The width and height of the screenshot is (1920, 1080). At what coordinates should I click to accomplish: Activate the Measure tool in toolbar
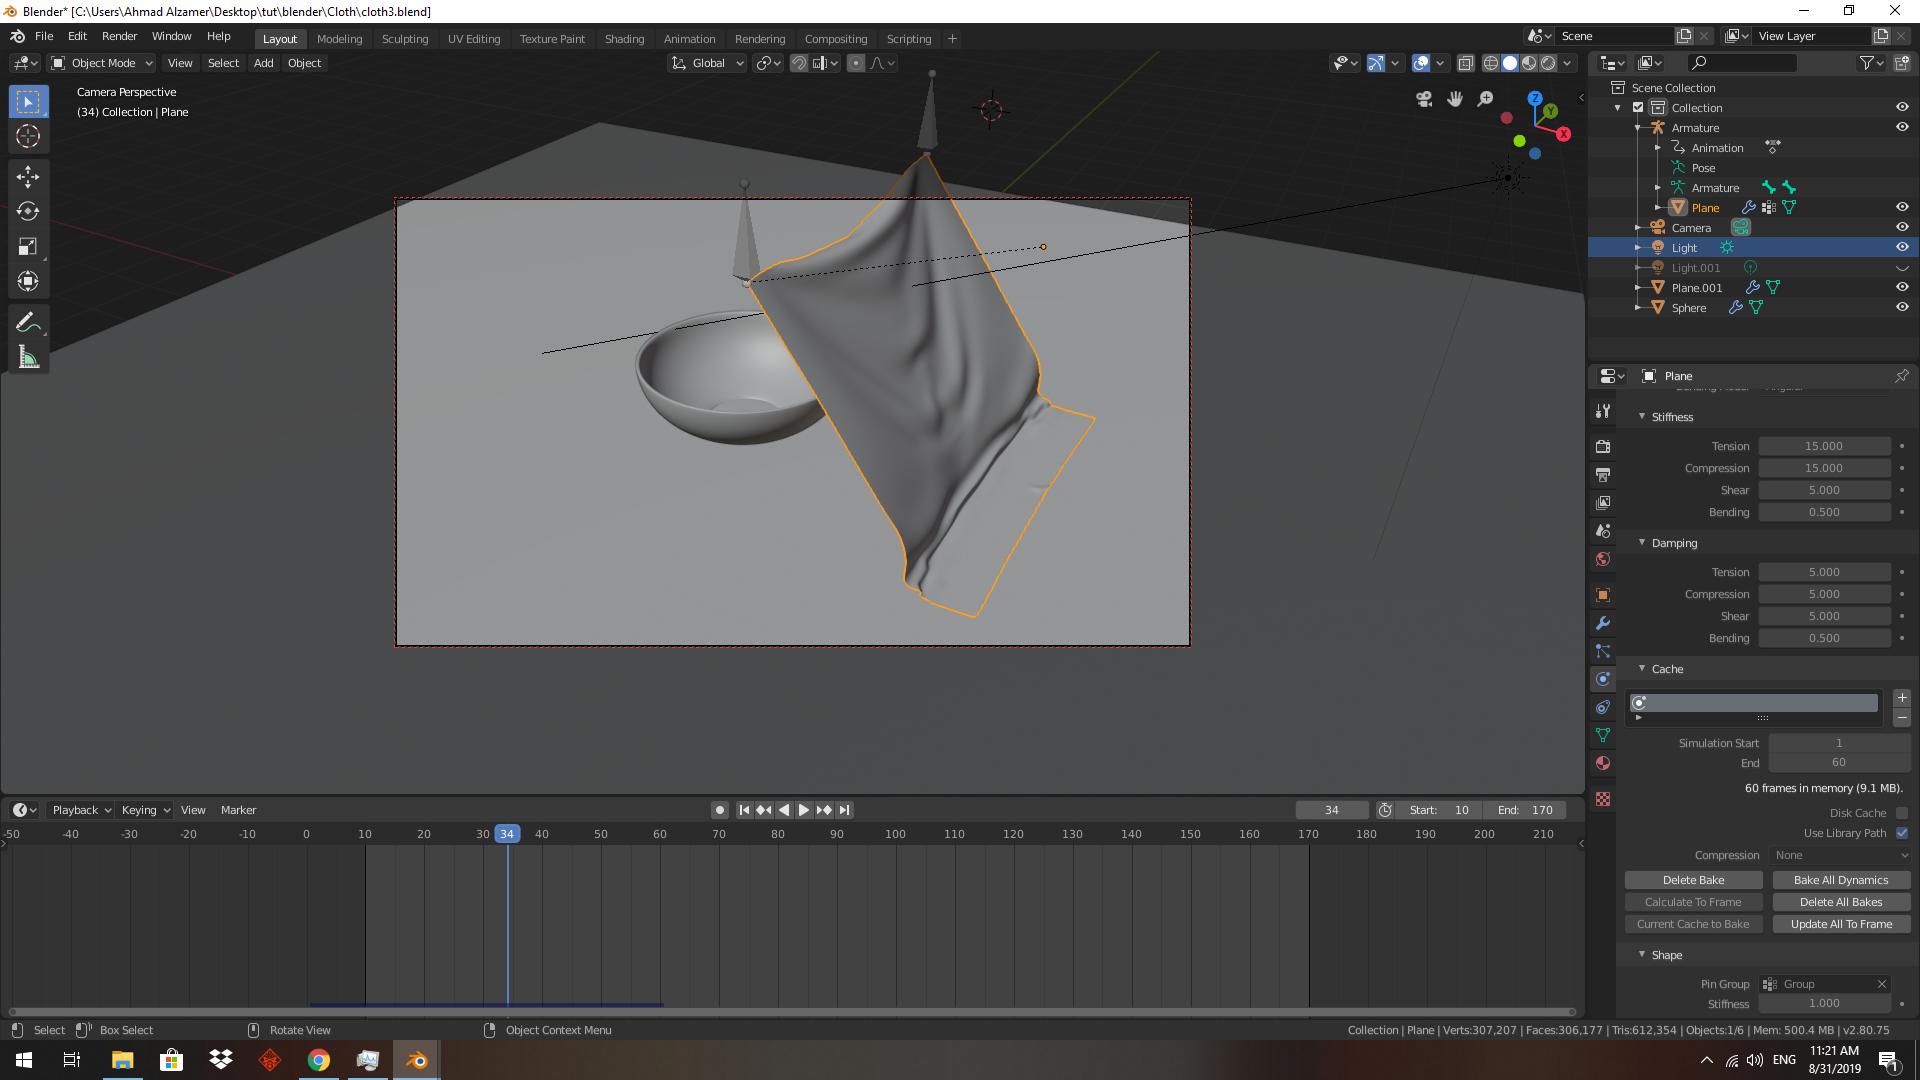[28, 355]
